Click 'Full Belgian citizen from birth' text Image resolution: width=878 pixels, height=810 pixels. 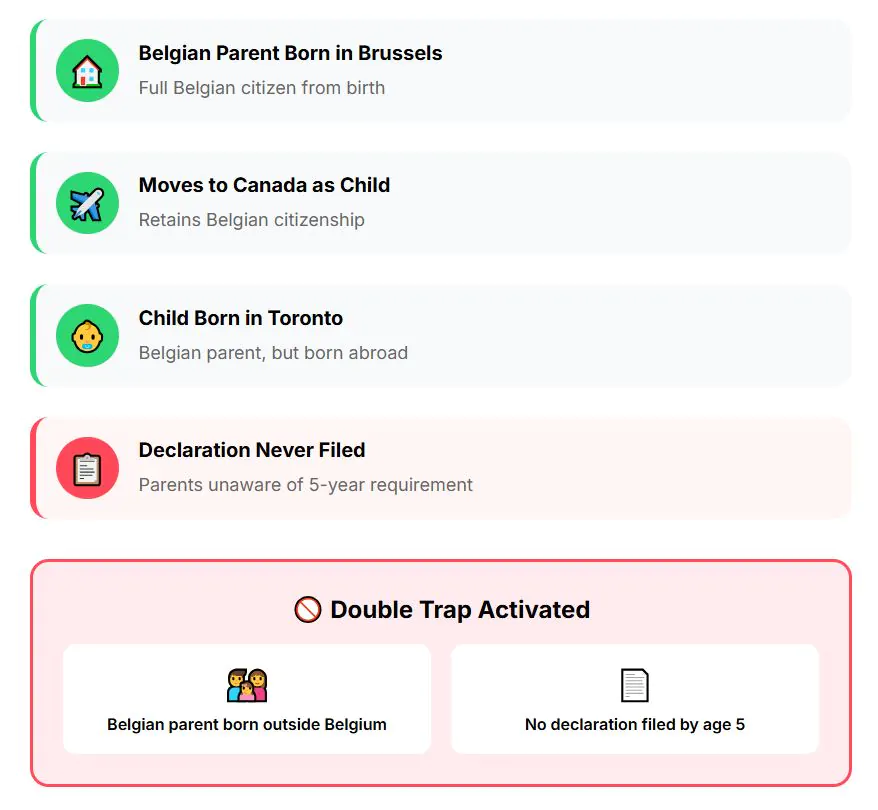(x=261, y=87)
